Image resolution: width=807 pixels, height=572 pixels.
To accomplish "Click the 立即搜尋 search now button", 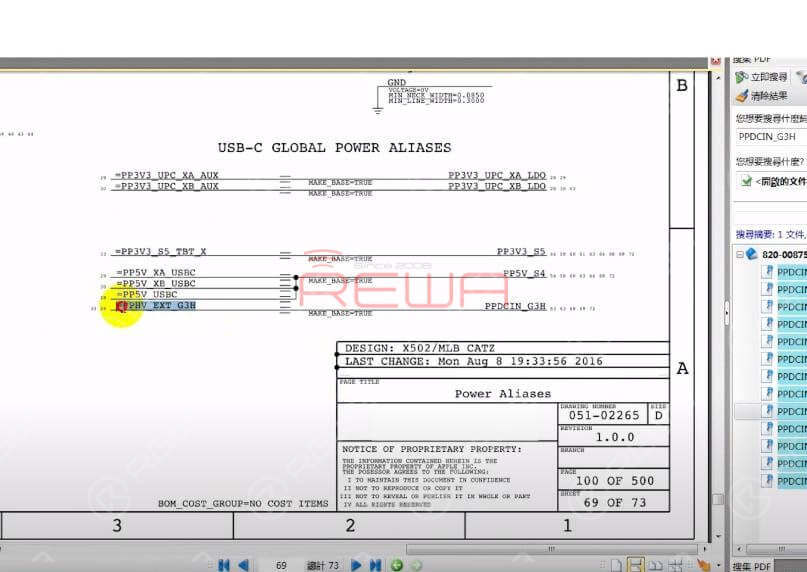I will click(761, 77).
